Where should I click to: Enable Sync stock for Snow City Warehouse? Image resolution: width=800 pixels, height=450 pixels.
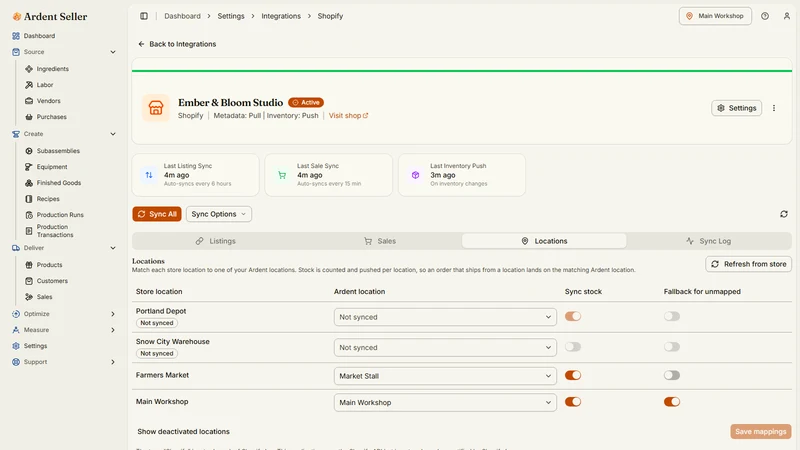click(572, 347)
